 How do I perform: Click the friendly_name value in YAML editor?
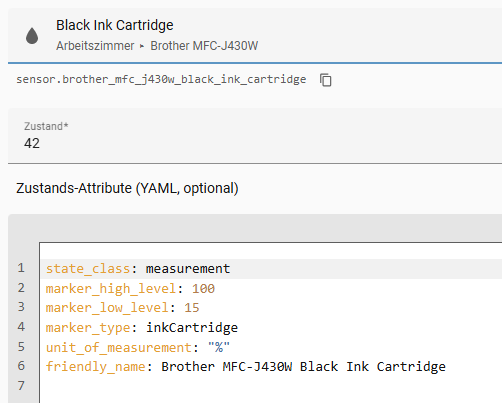pyautogui.click(x=303, y=367)
